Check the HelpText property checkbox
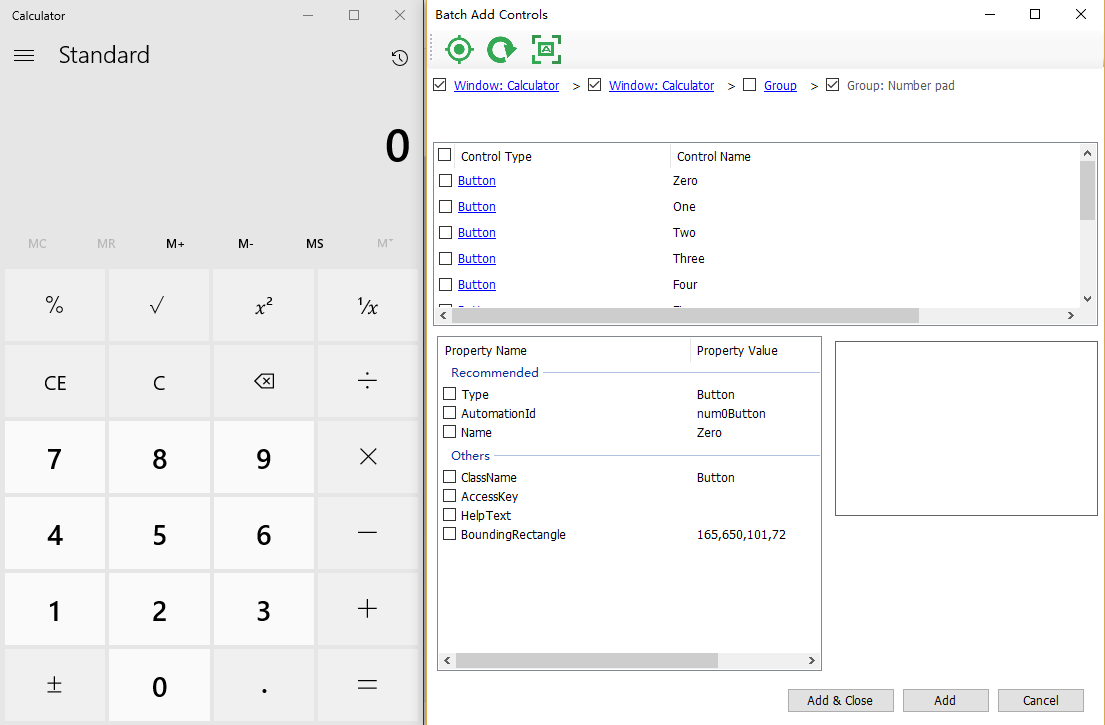The height and width of the screenshot is (725, 1105). click(450, 514)
